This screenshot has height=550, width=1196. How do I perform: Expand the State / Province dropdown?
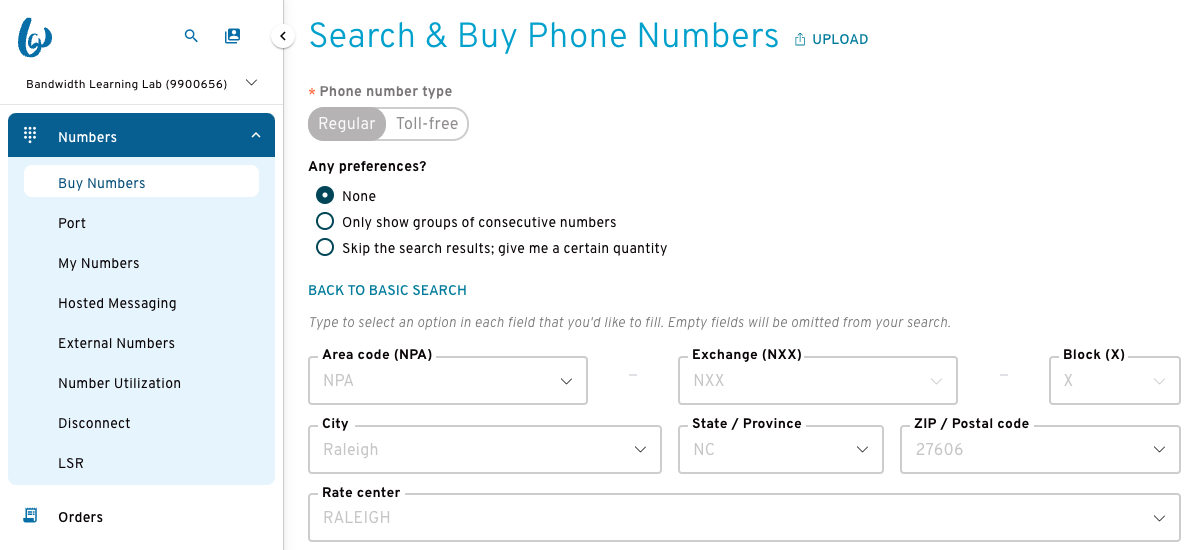tap(780, 449)
